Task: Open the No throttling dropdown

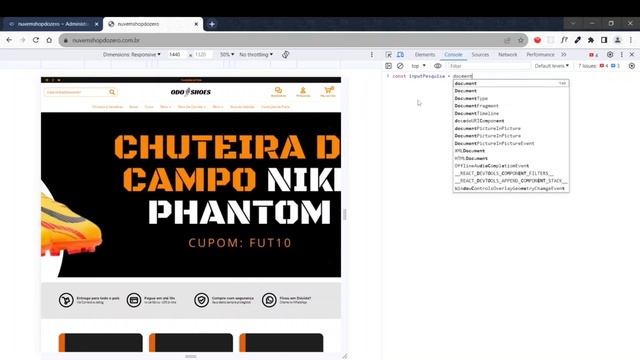Action: point(256,54)
